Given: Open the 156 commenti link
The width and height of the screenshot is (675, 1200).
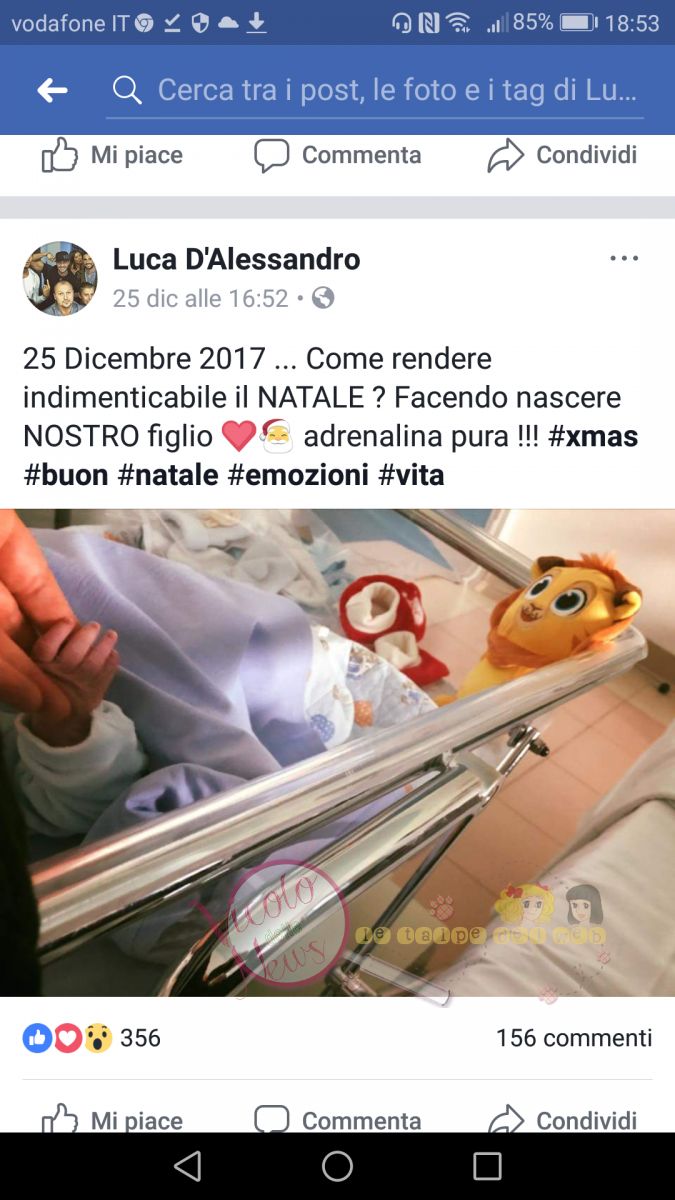Looking at the screenshot, I should 574,1038.
